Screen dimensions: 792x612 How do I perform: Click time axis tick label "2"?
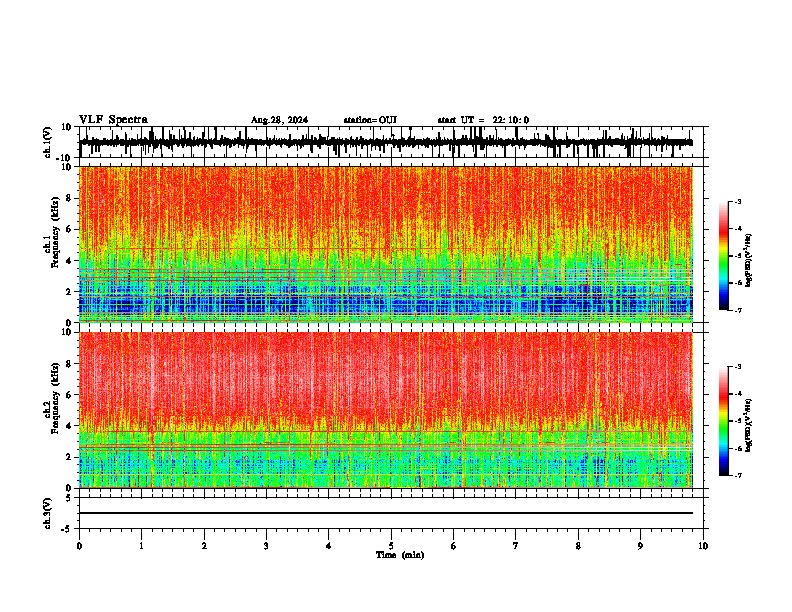(204, 546)
